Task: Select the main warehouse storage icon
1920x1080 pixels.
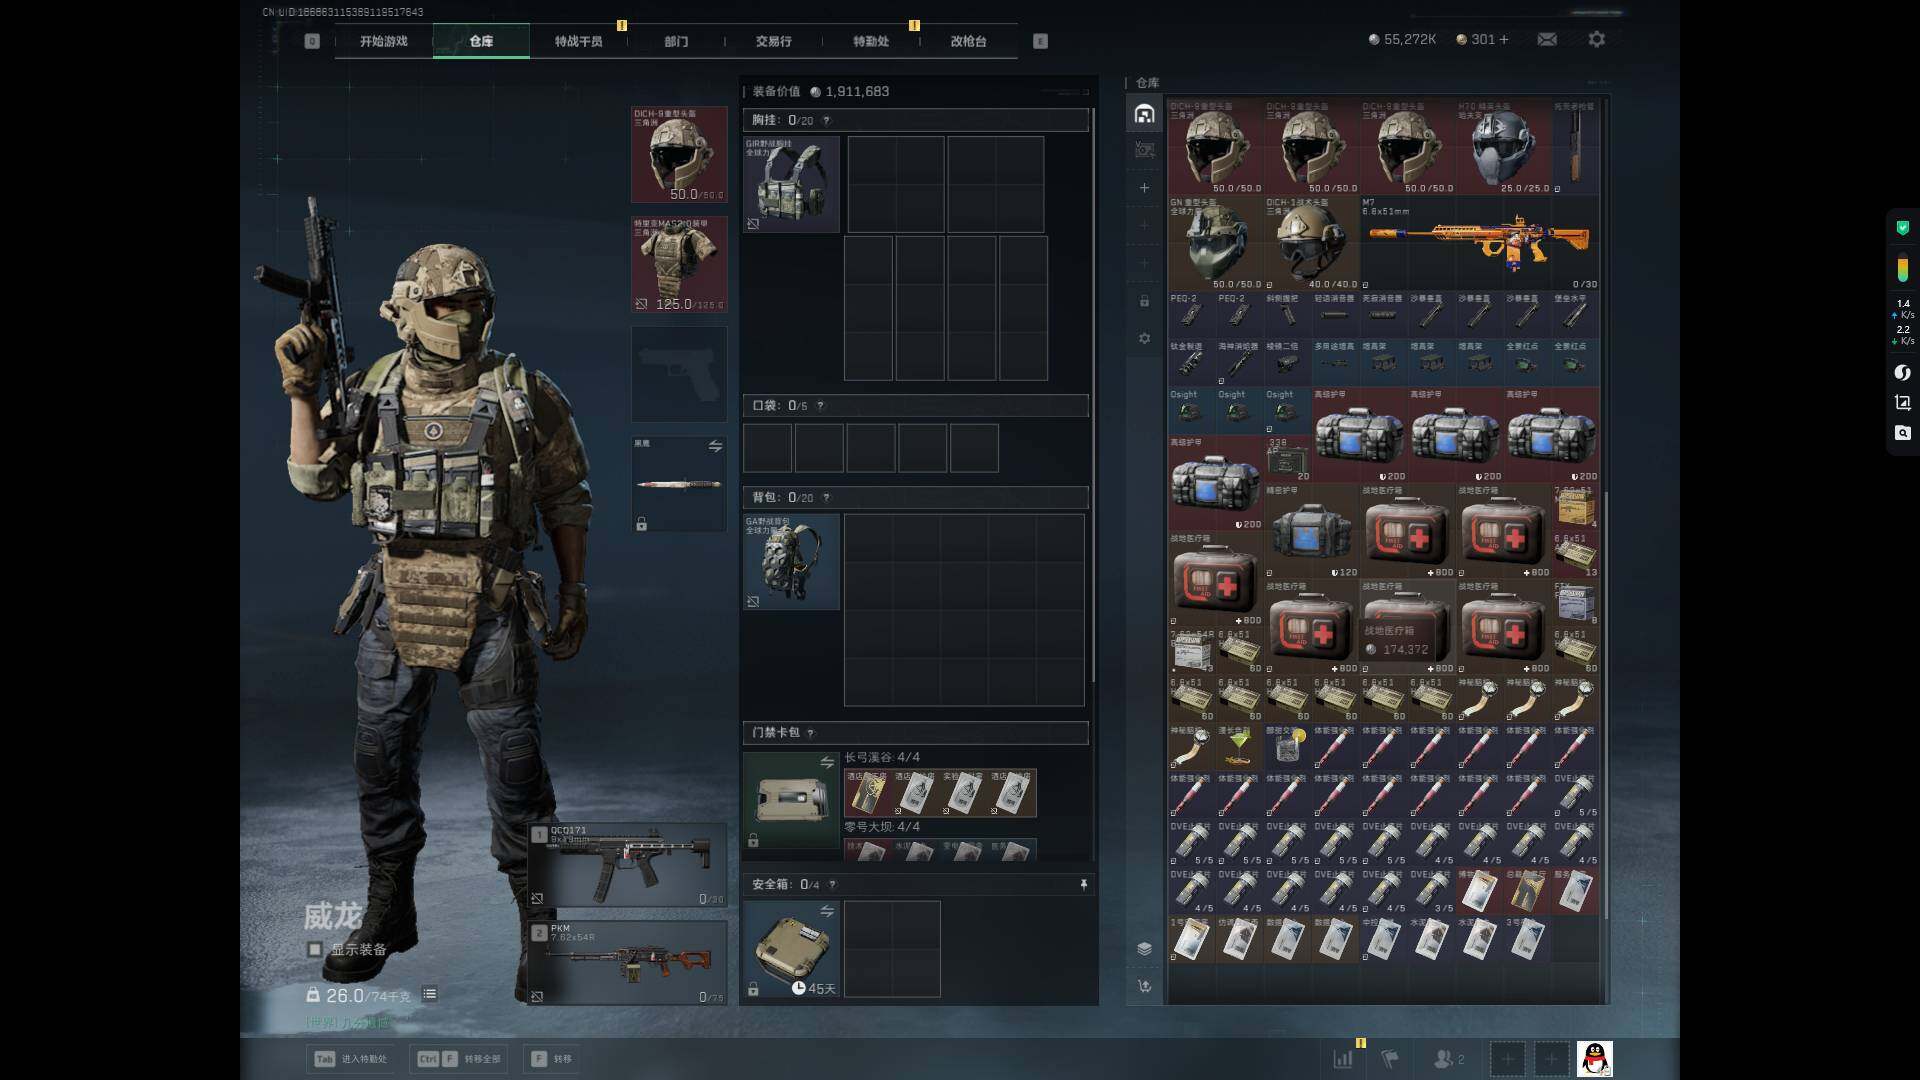Action: point(1144,114)
